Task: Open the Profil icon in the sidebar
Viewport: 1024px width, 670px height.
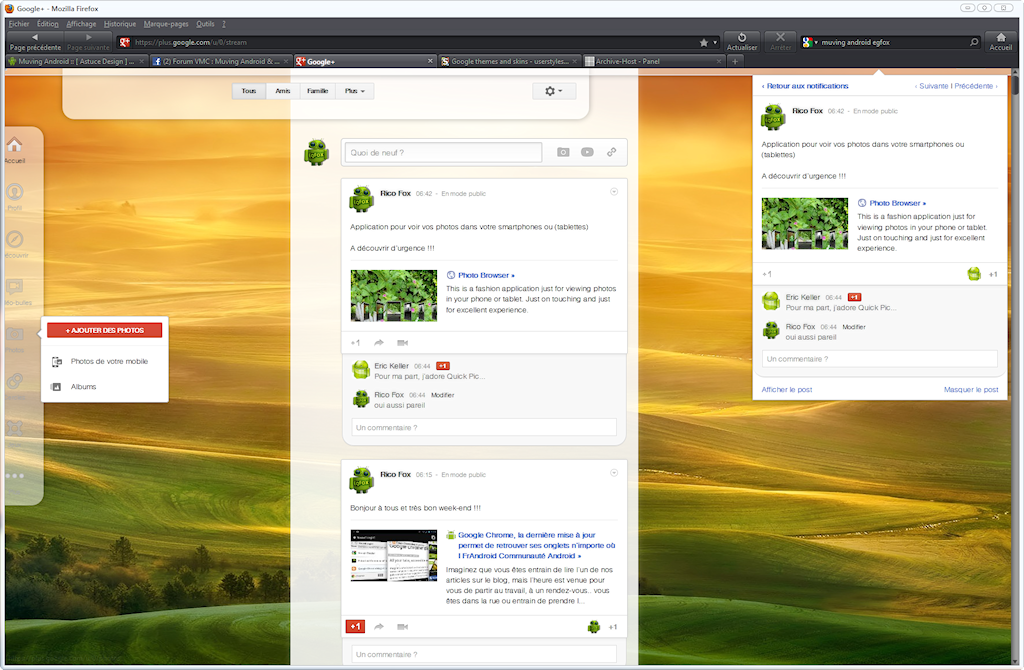Action: point(14,192)
